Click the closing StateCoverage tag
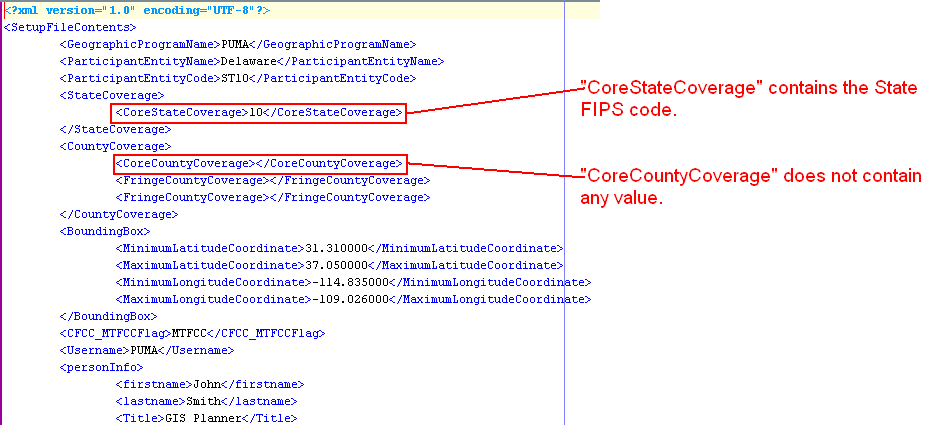Image resolution: width=929 pixels, height=425 pixels. (116, 129)
